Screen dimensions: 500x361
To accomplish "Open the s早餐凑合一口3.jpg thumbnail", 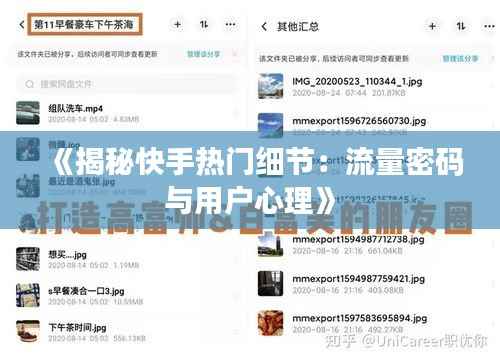I will pyautogui.click(x=28, y=295).
